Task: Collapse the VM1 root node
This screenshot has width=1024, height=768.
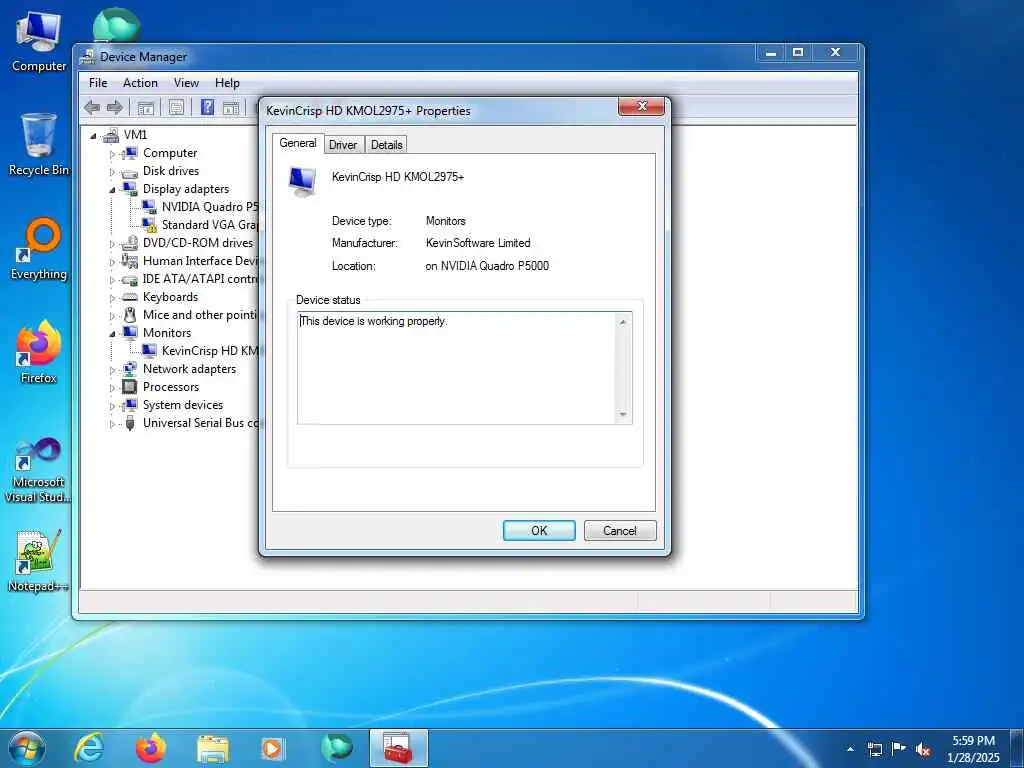Action: coord(93,136)
